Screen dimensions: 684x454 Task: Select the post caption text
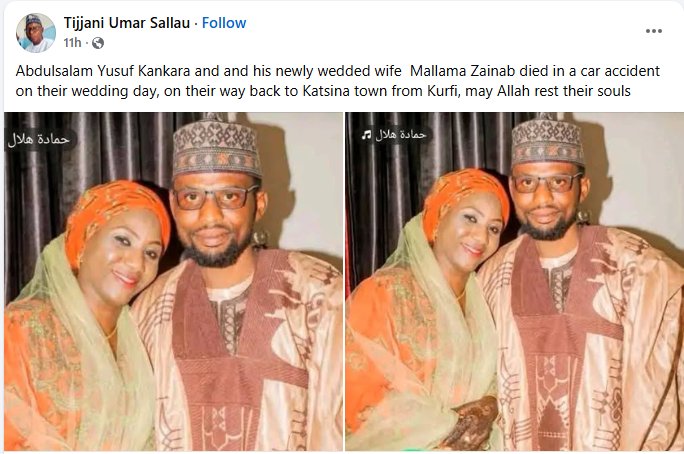(x=338, y=81)
